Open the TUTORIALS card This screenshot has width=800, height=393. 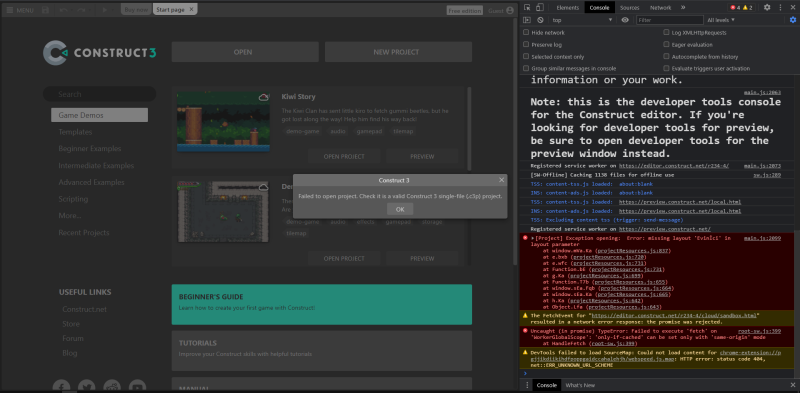321,351
